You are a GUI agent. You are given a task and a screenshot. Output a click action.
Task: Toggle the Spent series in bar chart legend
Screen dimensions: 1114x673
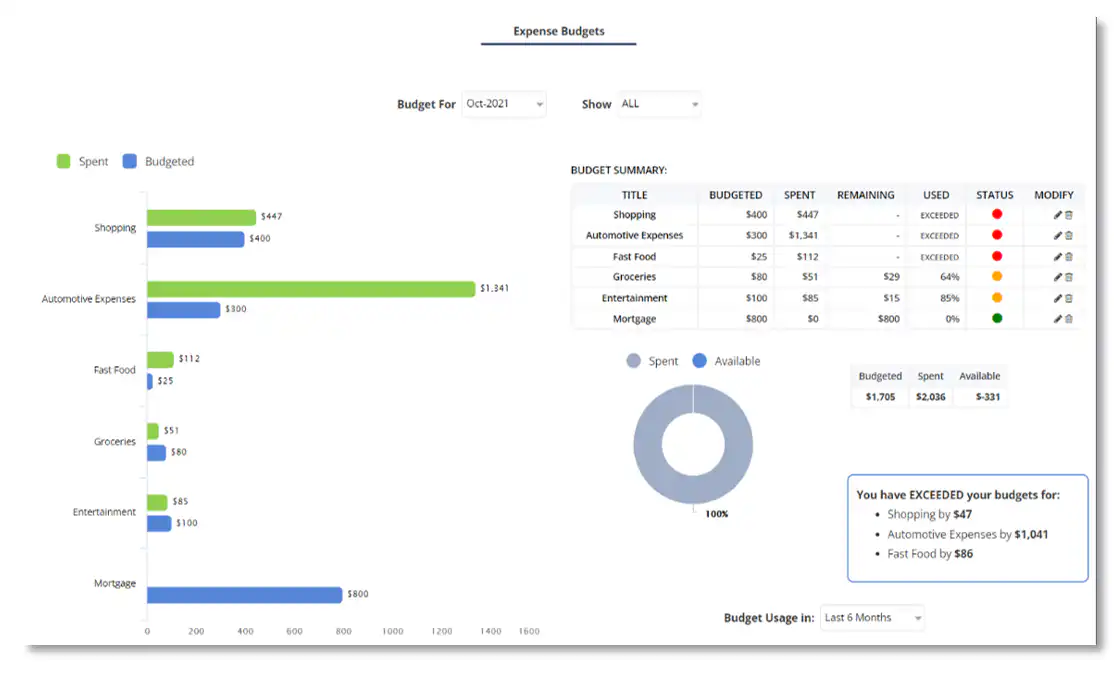[82, 162]
